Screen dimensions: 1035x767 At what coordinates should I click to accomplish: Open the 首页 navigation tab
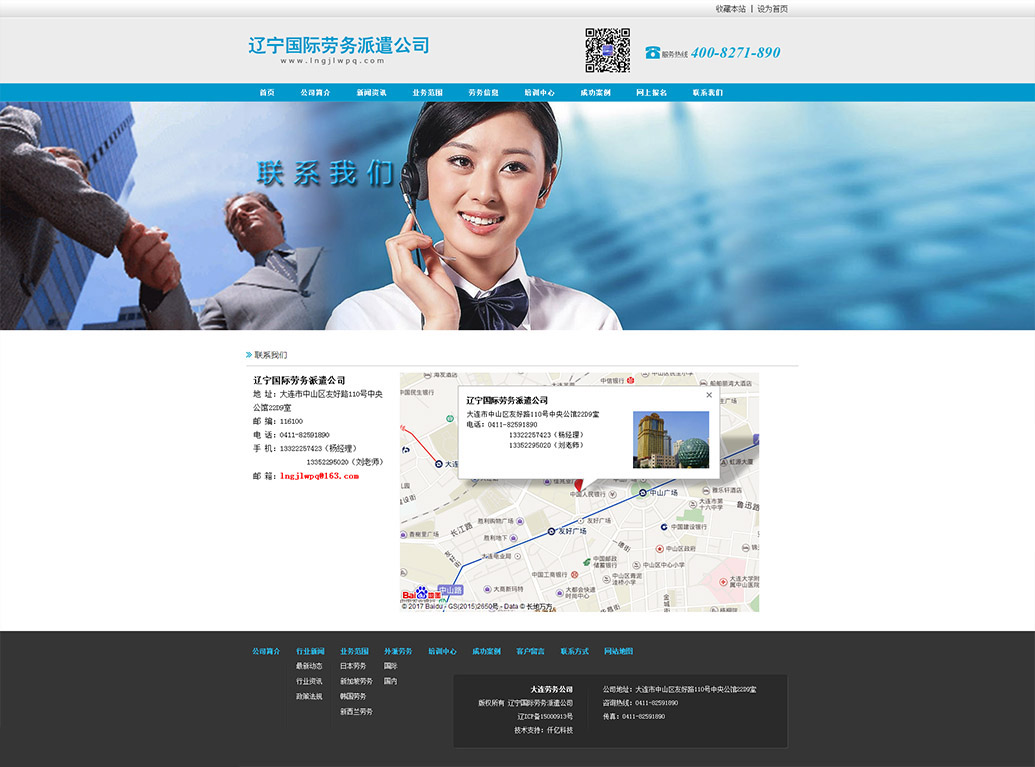(267, 92)
